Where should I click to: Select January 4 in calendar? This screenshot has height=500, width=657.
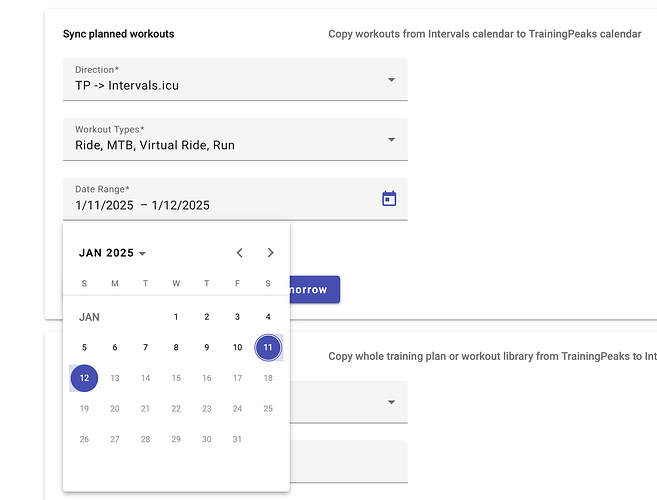pos(268,317)
